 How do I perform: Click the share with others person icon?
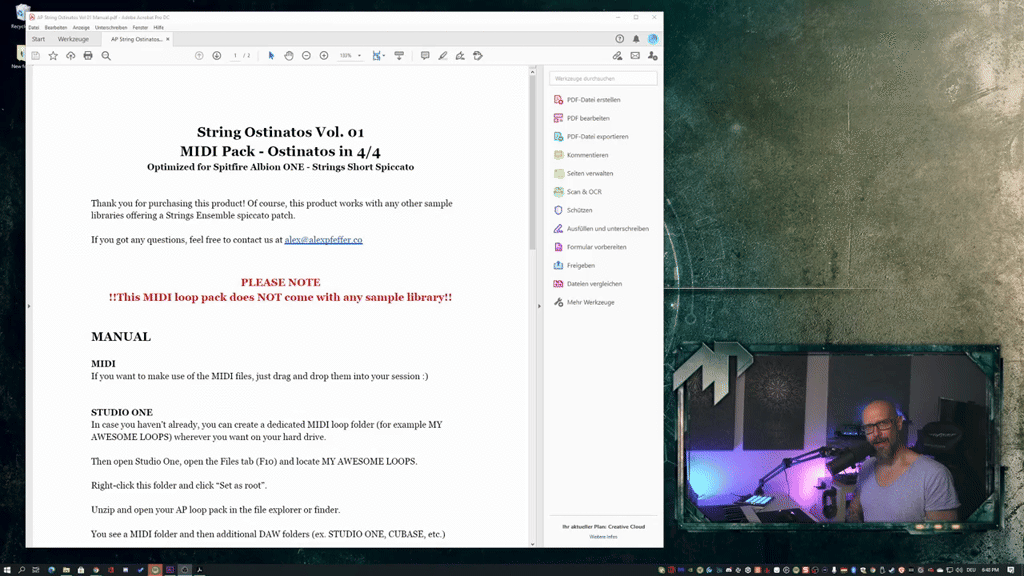pyautogui.click(x=652, y=56)
